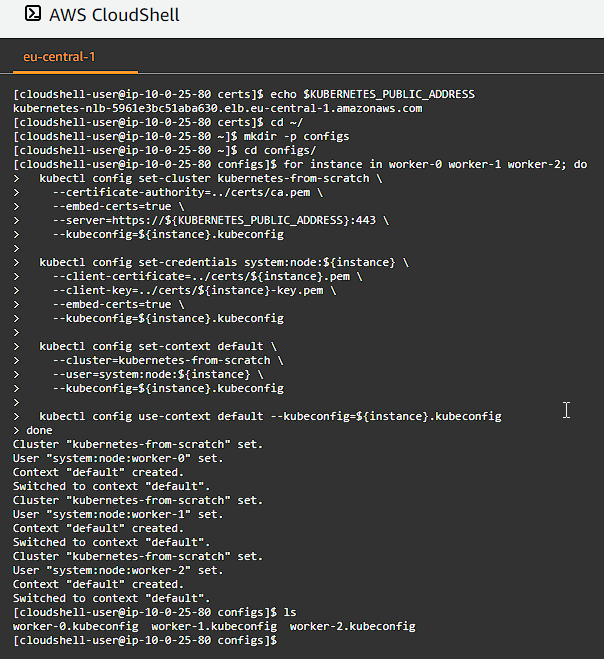Click the 'cd ~/' command line
Viewport: 604px width, 659px height.
click(158, 122)
